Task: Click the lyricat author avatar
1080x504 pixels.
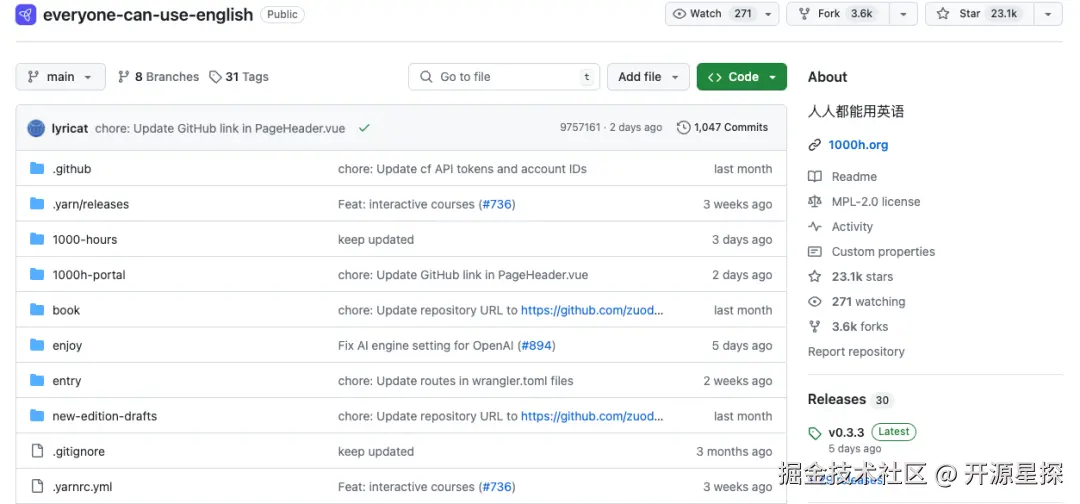Action: [x=36, y=128]
